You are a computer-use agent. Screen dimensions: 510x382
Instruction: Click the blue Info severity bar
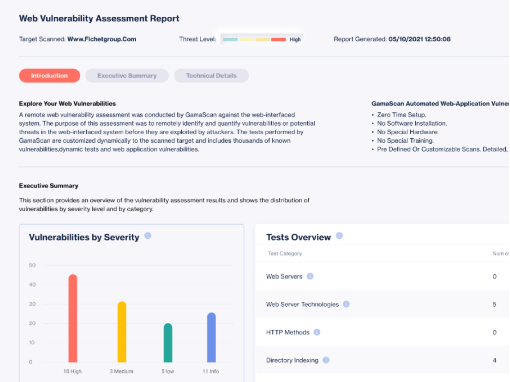(211, 337)
